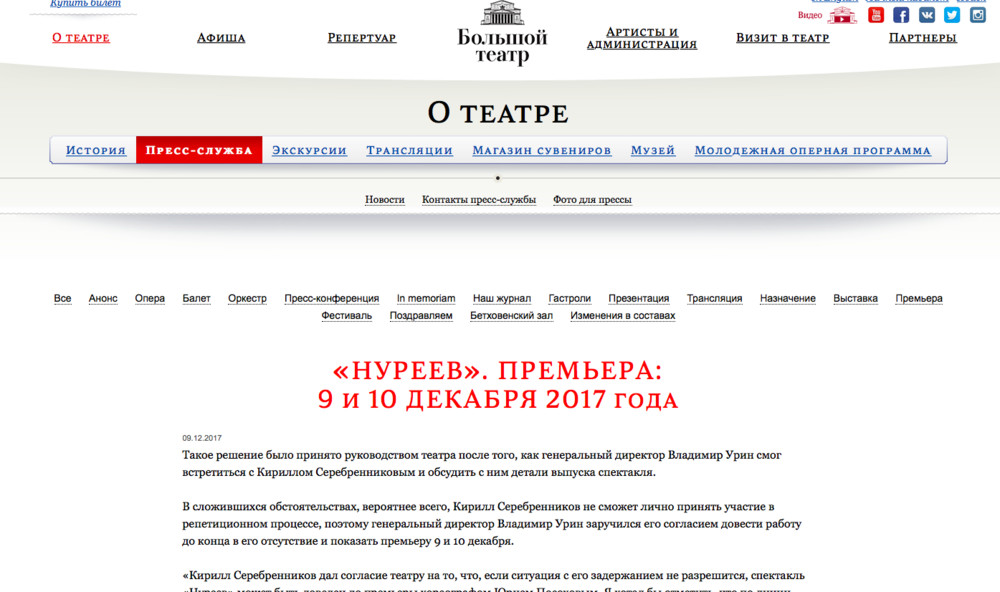Open Фото для прессы link
Screen dimensions: 1000x592
click(x=592, y=200)
